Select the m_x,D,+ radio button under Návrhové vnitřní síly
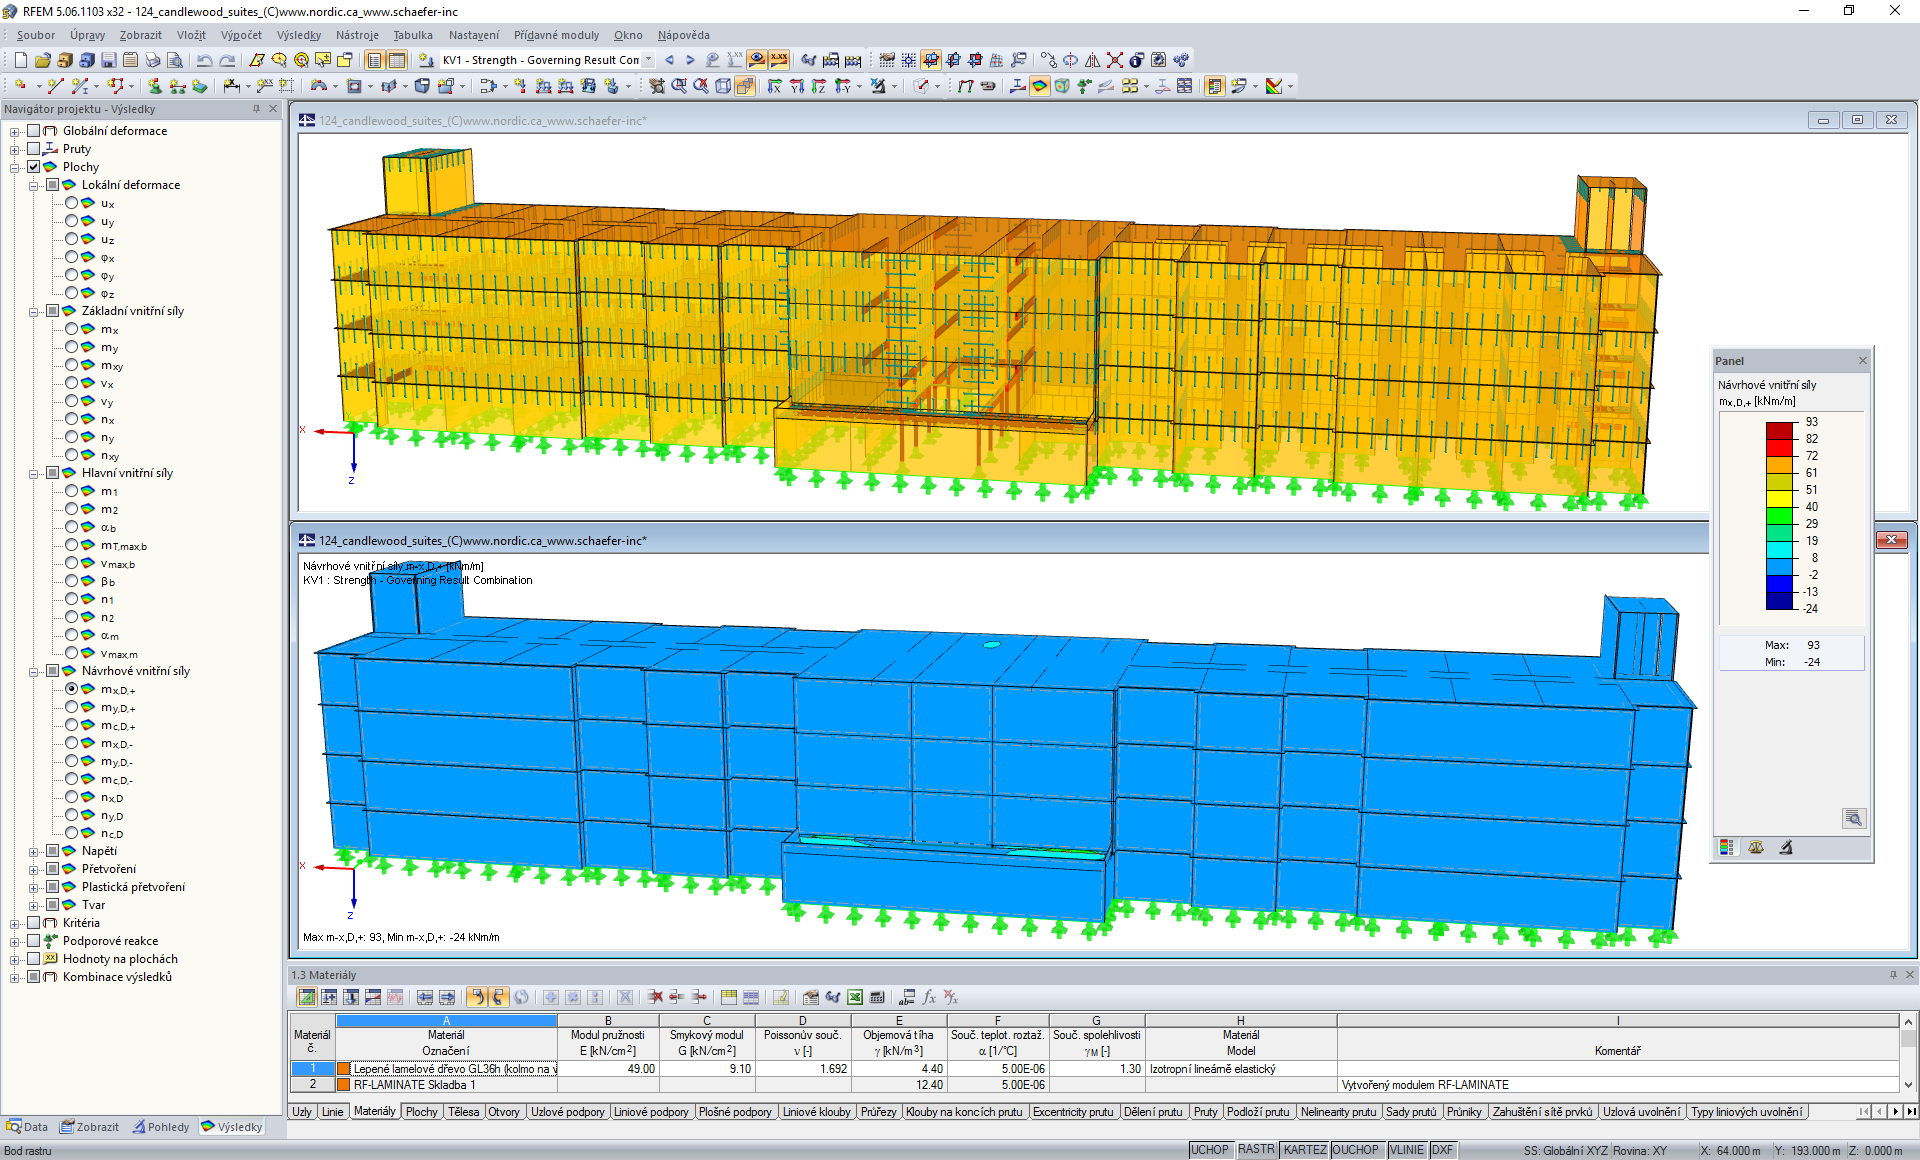This screenshot has height=1160, width=1920. pos(72,689)
